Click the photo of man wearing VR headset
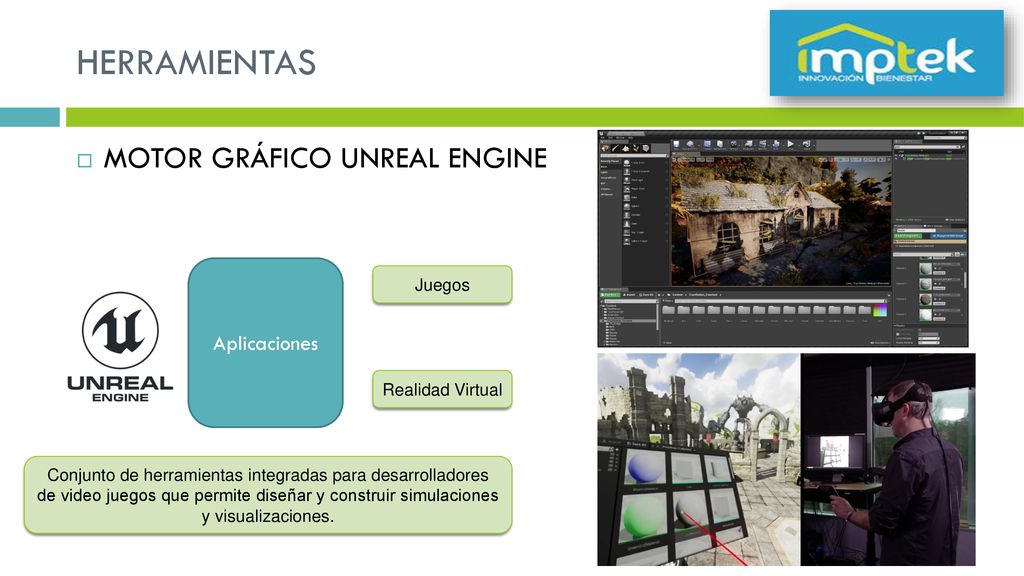 click(x=888, y=460)
